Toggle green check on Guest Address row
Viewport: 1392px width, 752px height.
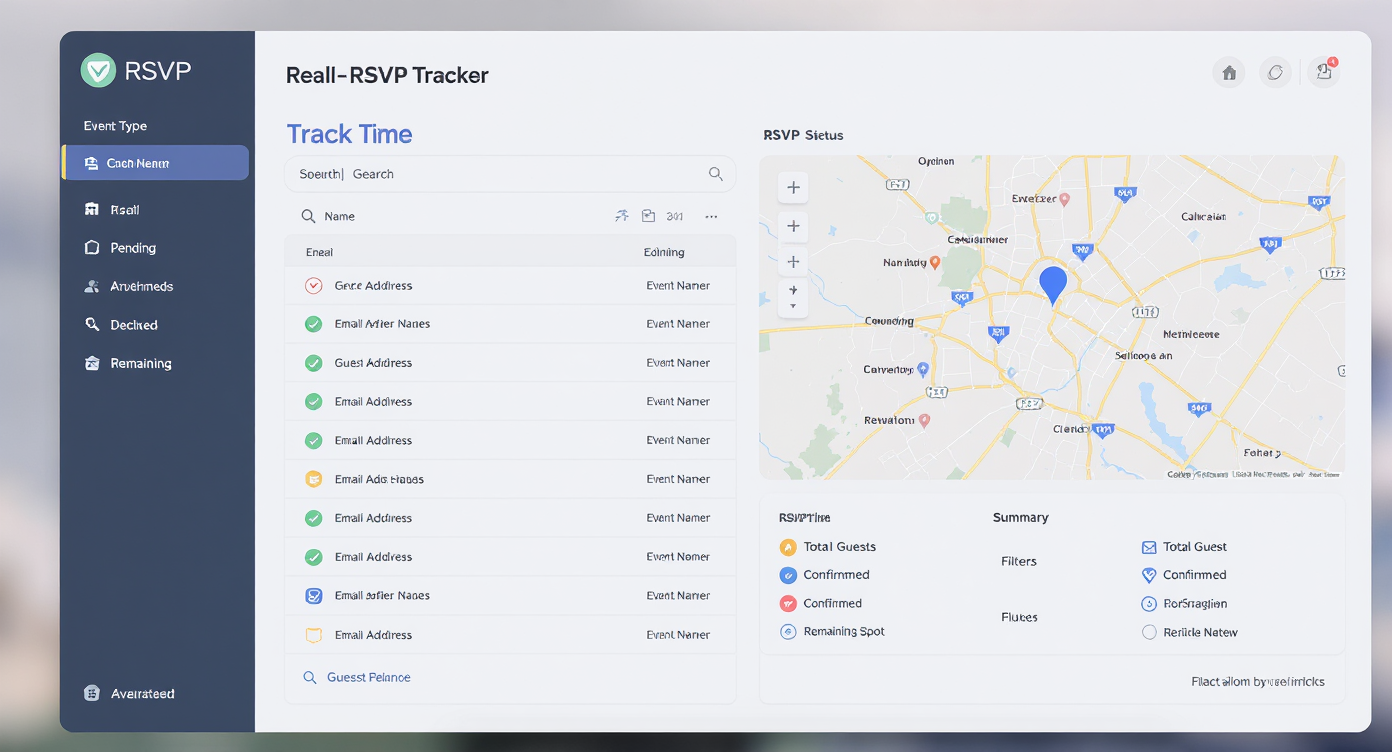313,363
